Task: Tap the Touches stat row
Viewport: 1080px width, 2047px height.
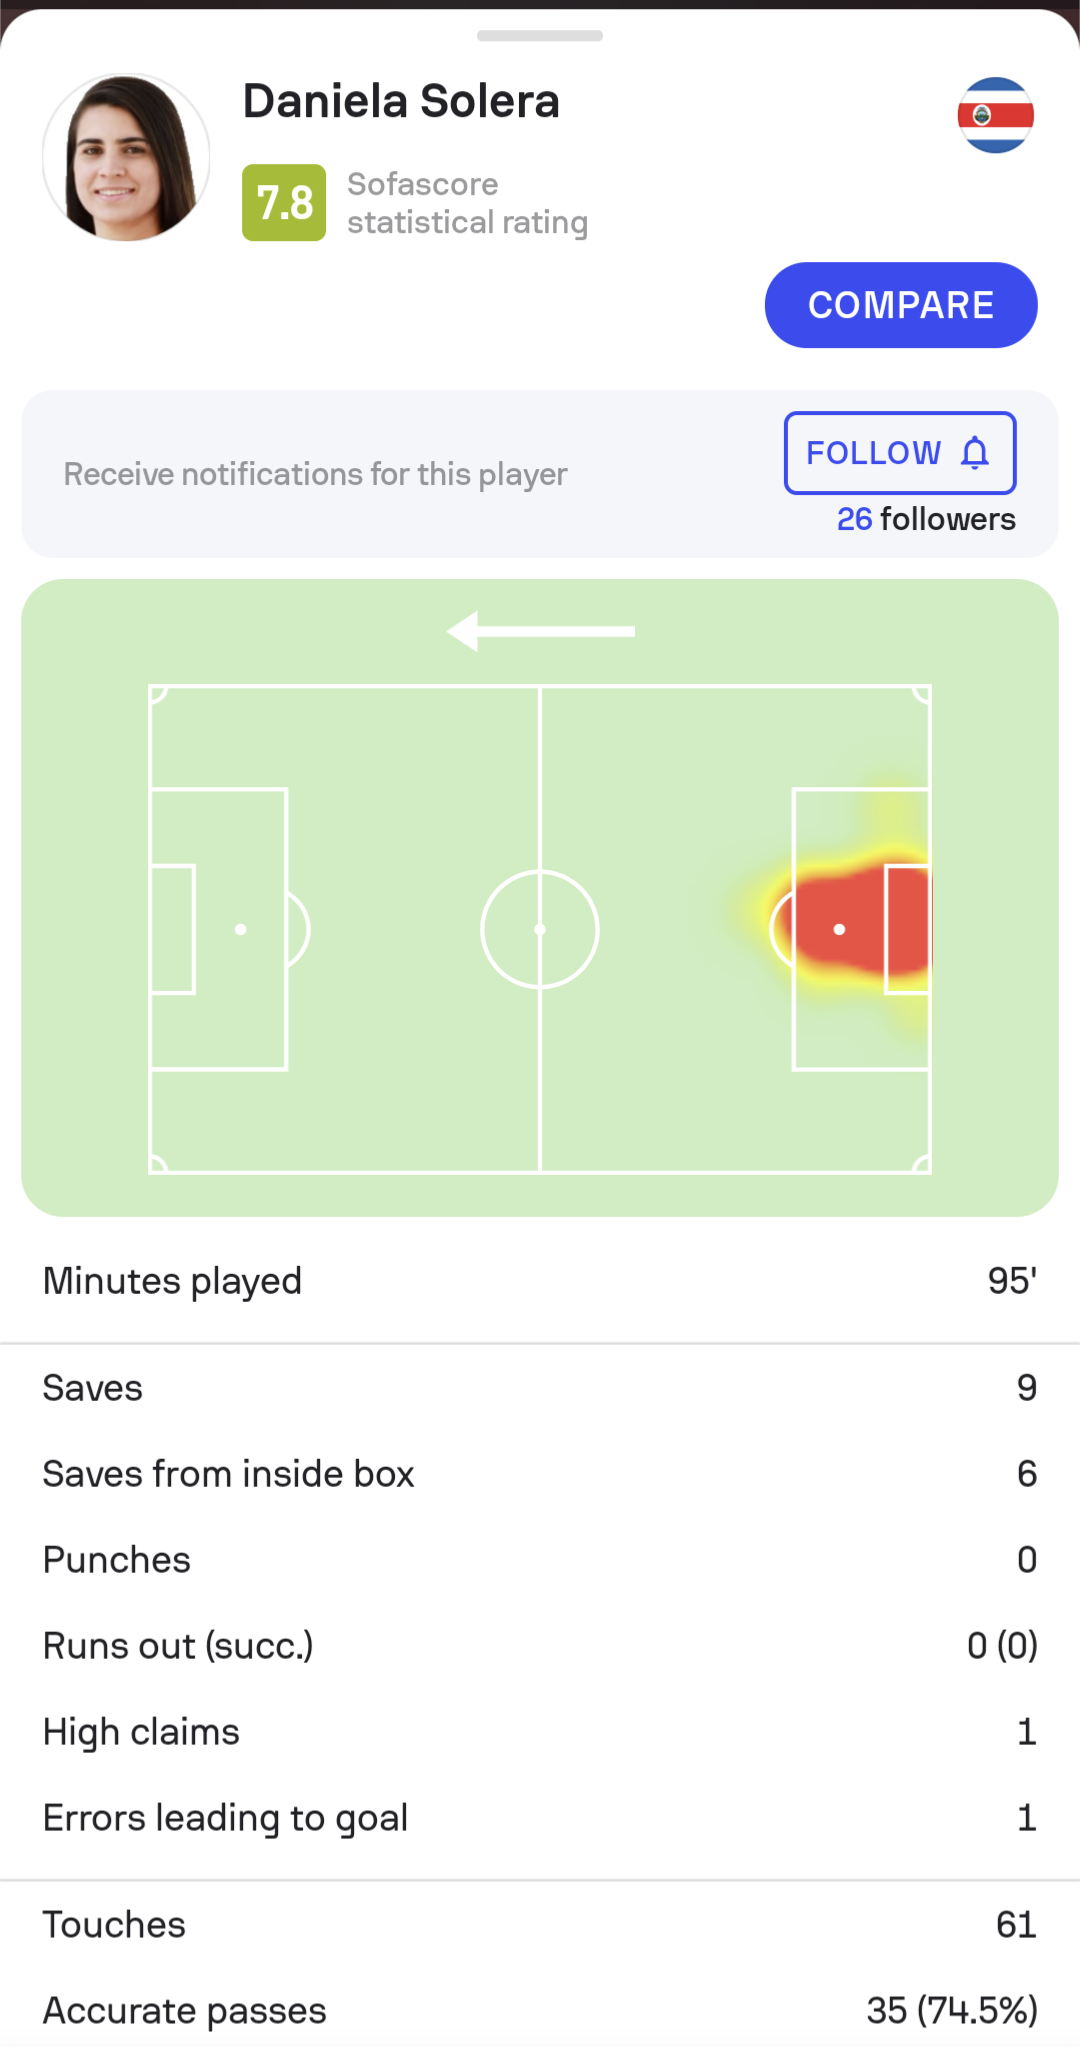Action: pyautogui.click(x=540, y=1925)
